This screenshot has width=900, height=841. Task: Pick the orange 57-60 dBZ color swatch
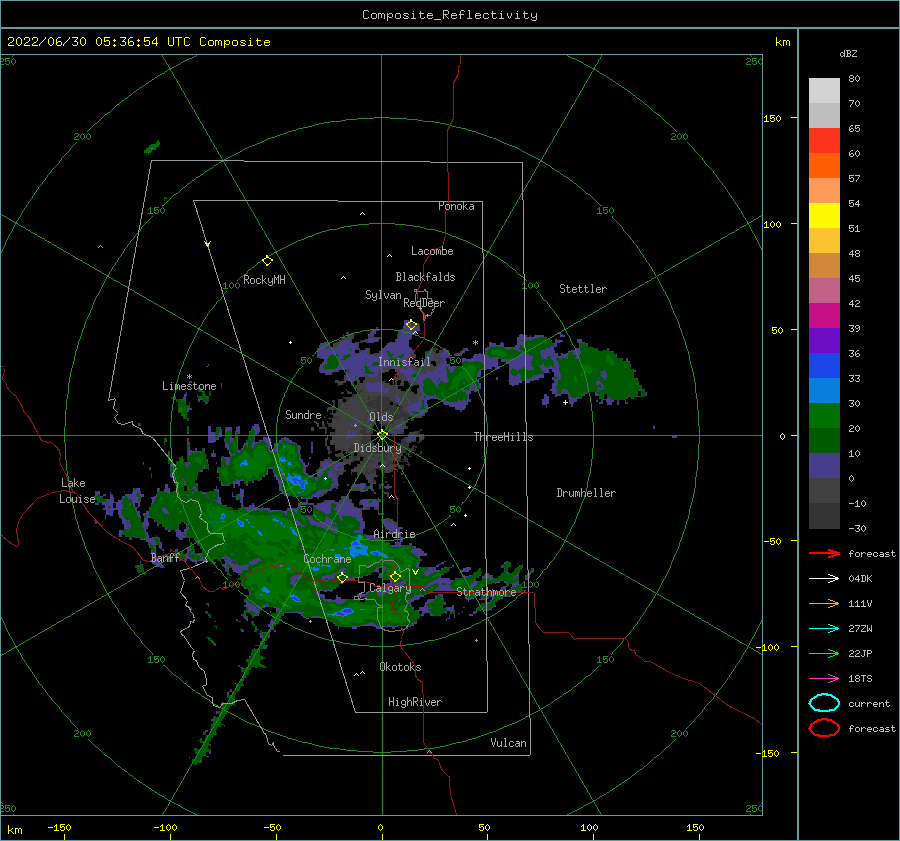[824, 166]
